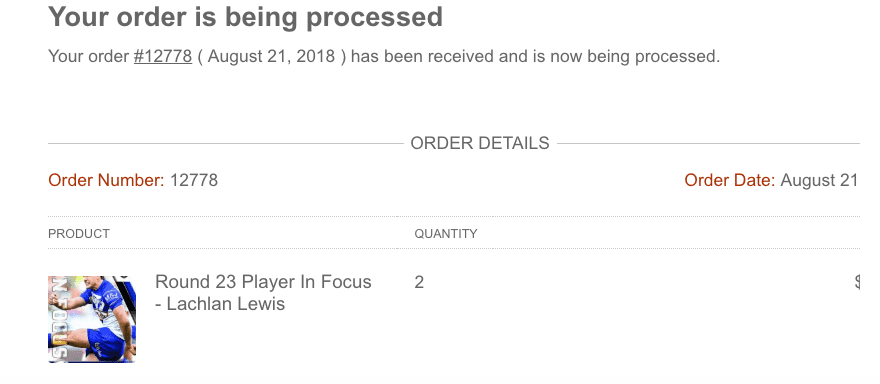Click the QUANTITY column header

[x=446, y=234]
